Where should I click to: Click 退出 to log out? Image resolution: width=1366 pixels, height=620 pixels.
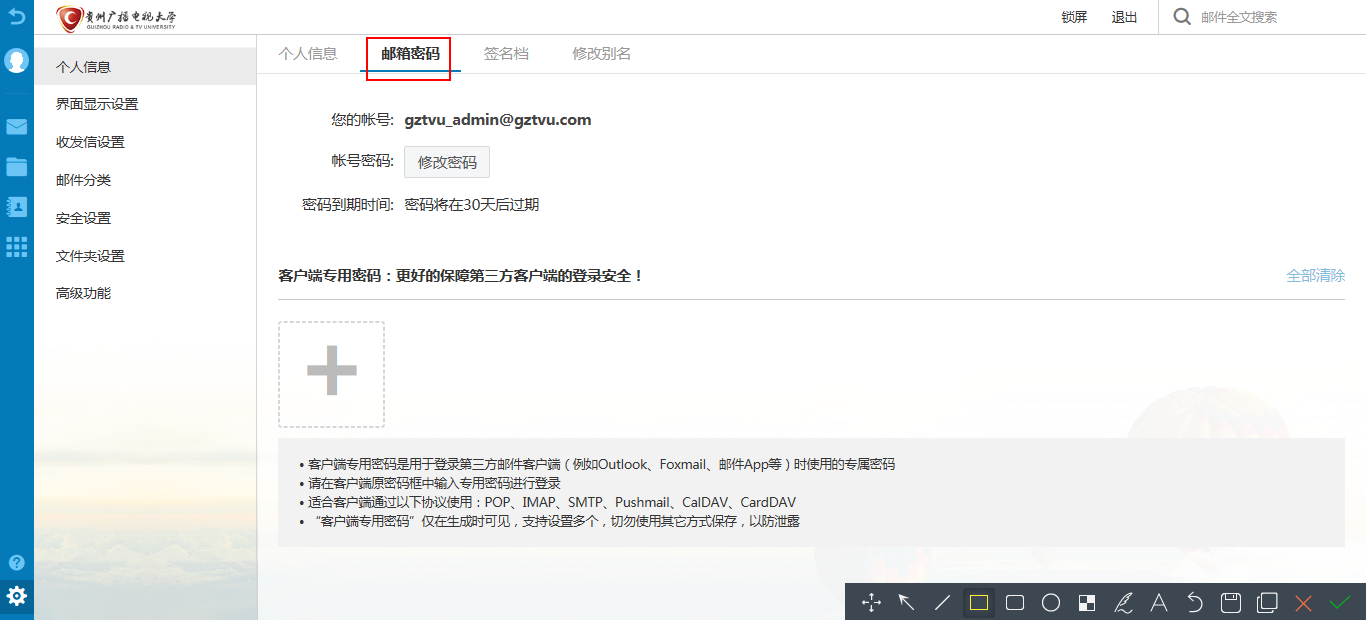point(1124,17)
